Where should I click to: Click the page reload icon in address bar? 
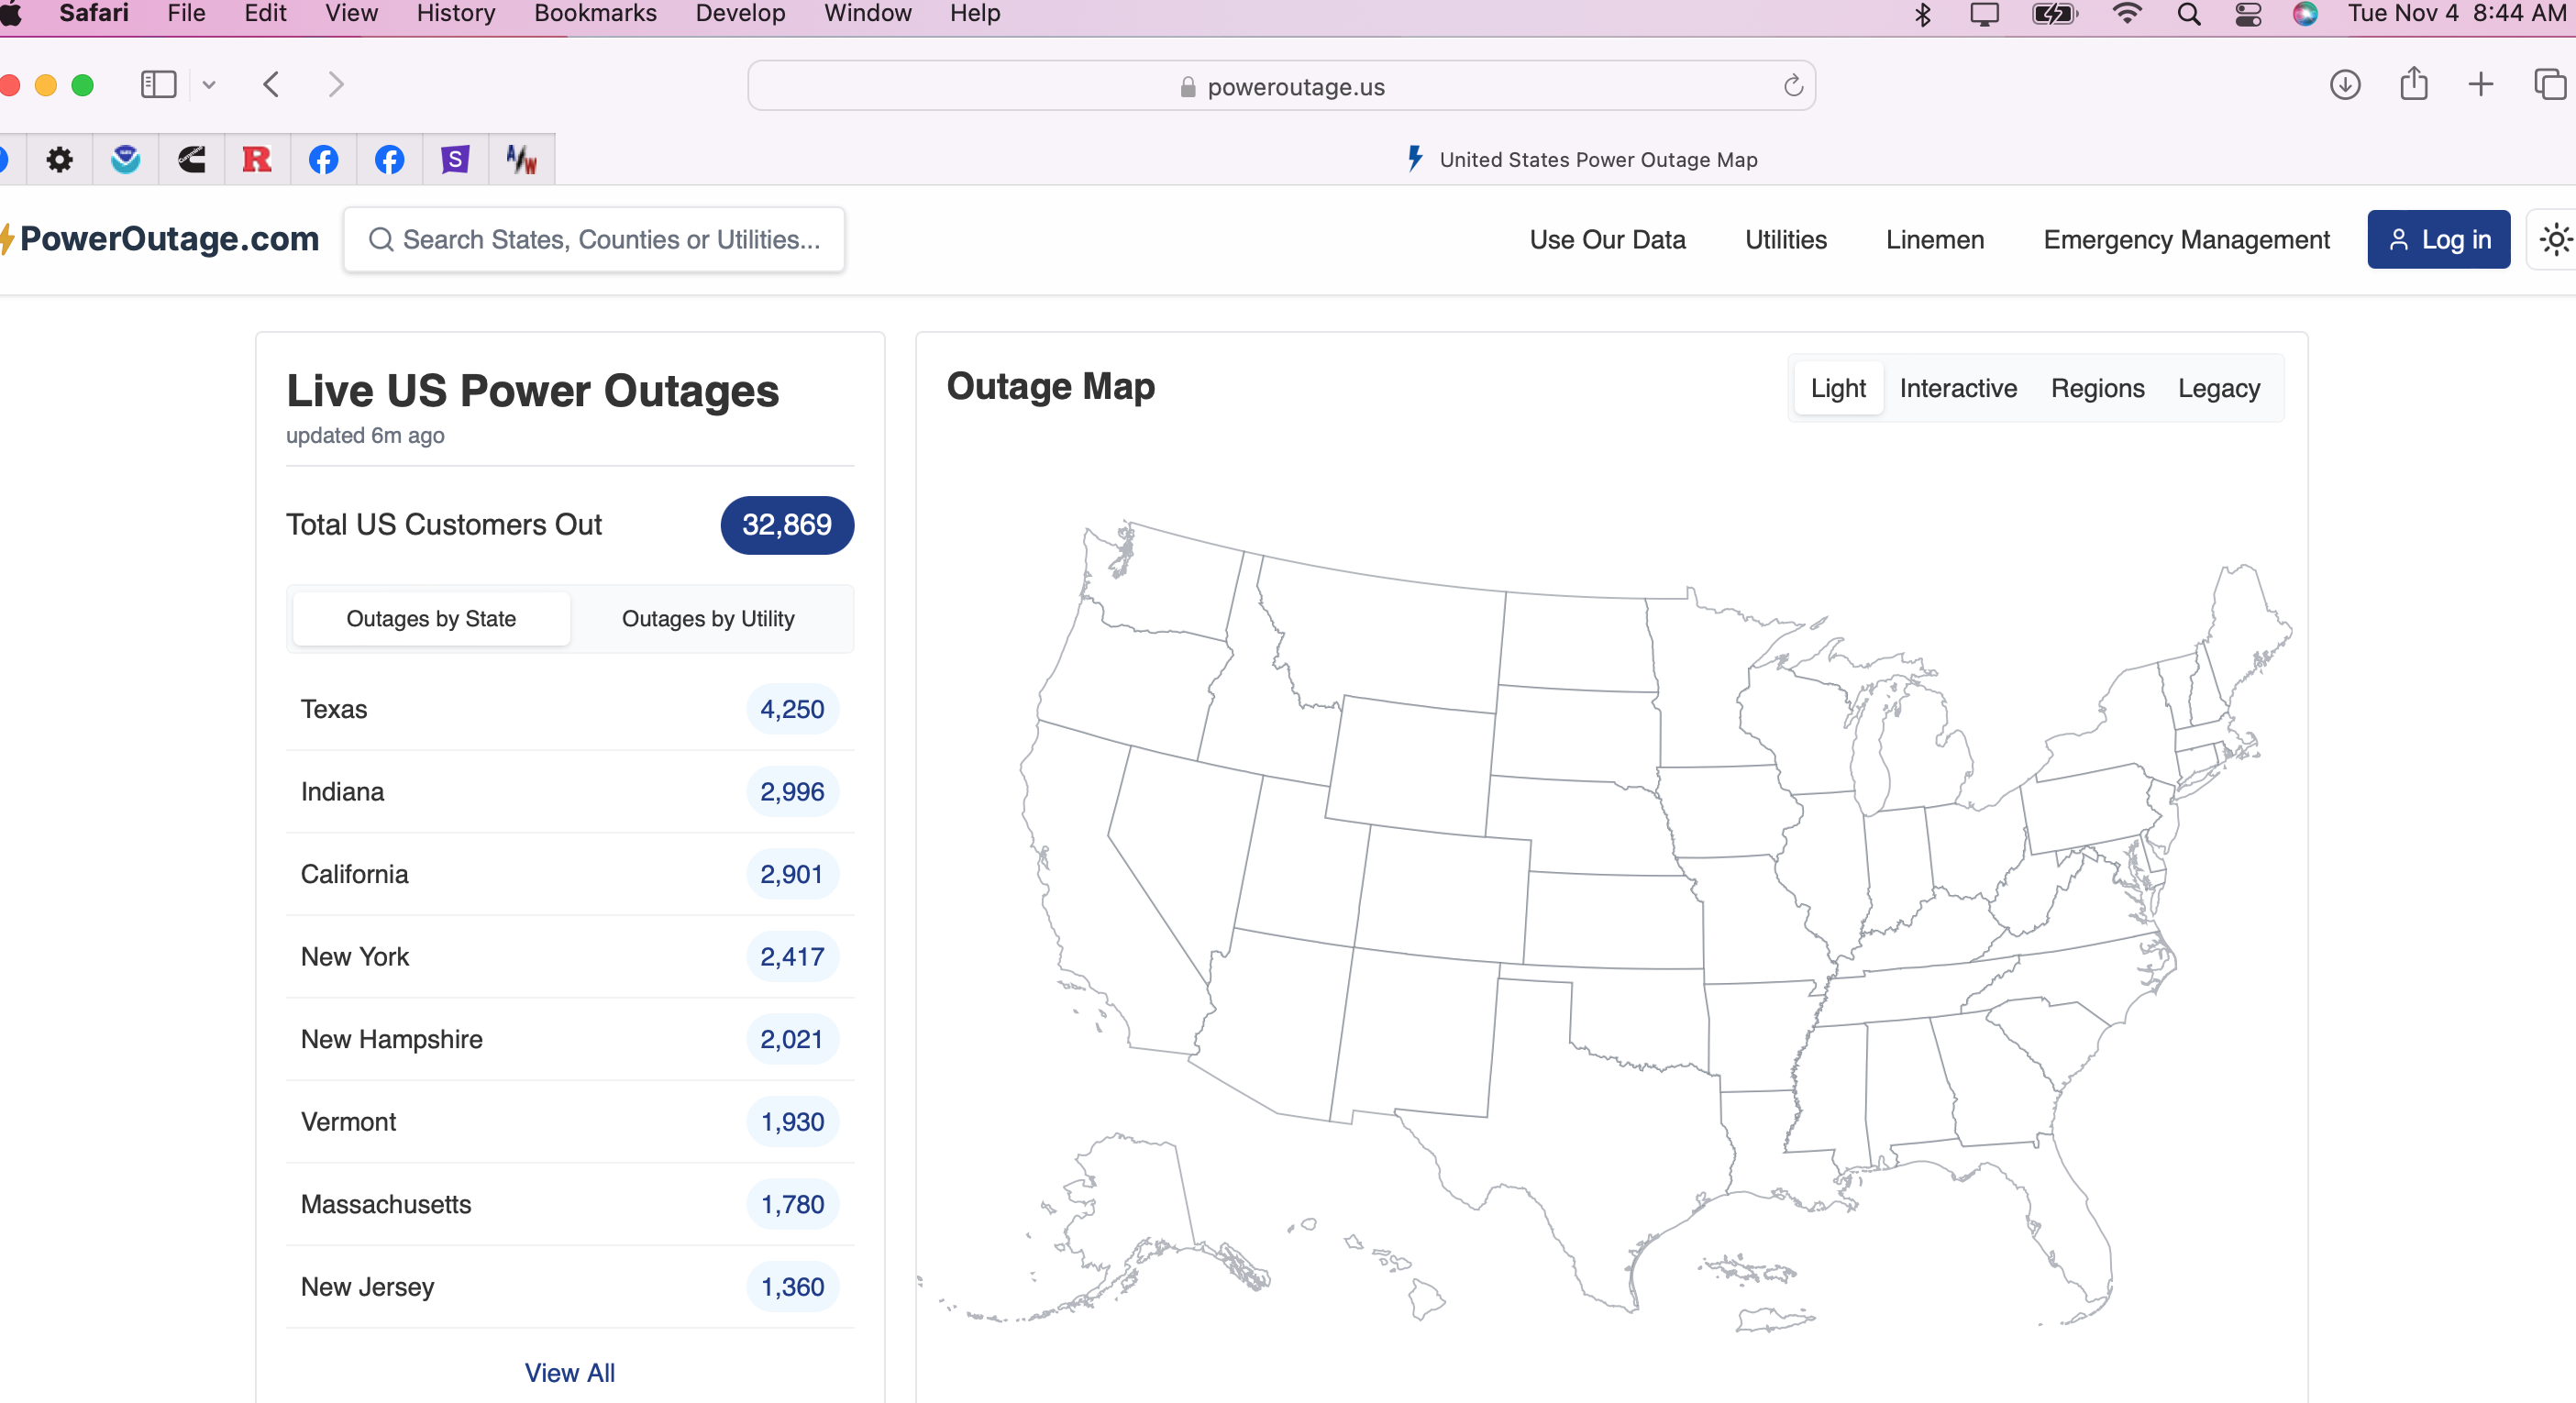pos(1792,86)
